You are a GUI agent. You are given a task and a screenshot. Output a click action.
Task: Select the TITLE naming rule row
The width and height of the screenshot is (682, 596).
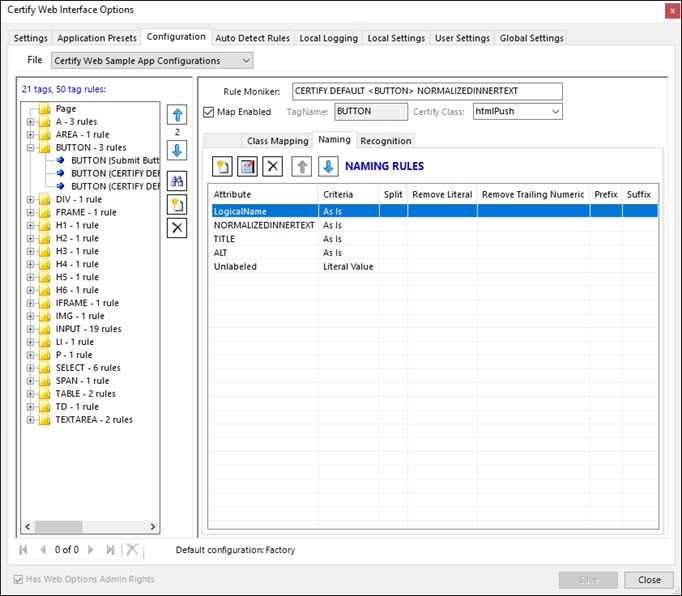click(435, 239)
